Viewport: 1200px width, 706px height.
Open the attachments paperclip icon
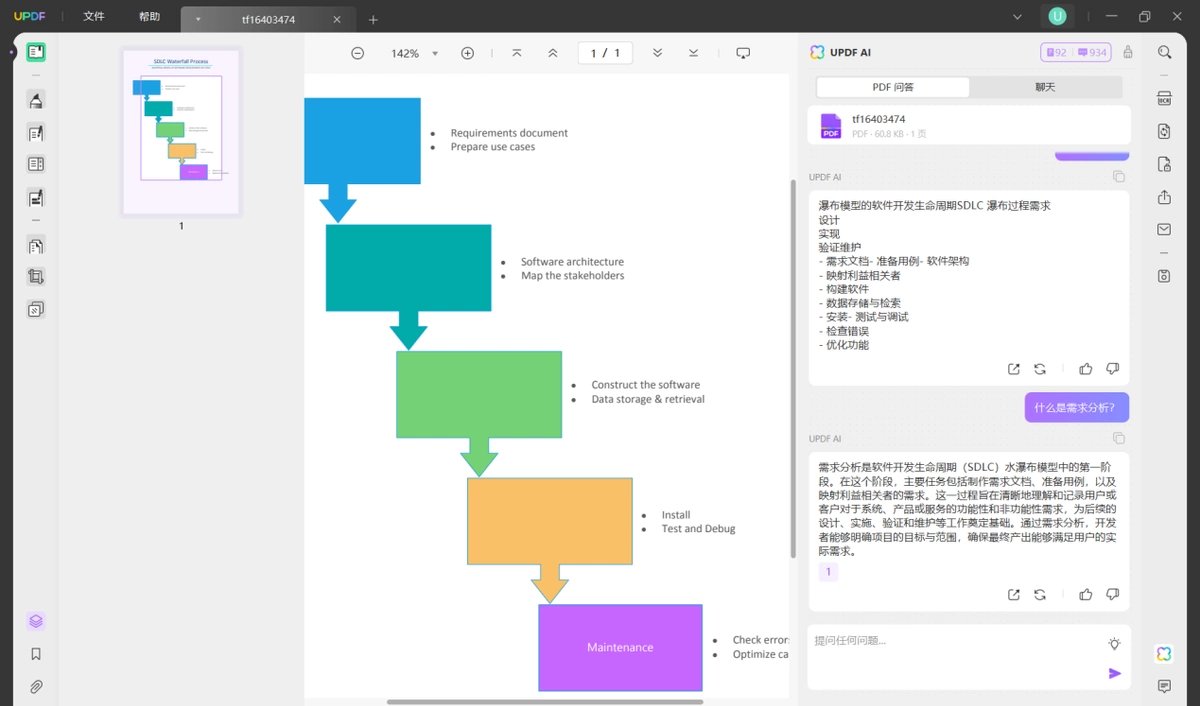[36, 687]
